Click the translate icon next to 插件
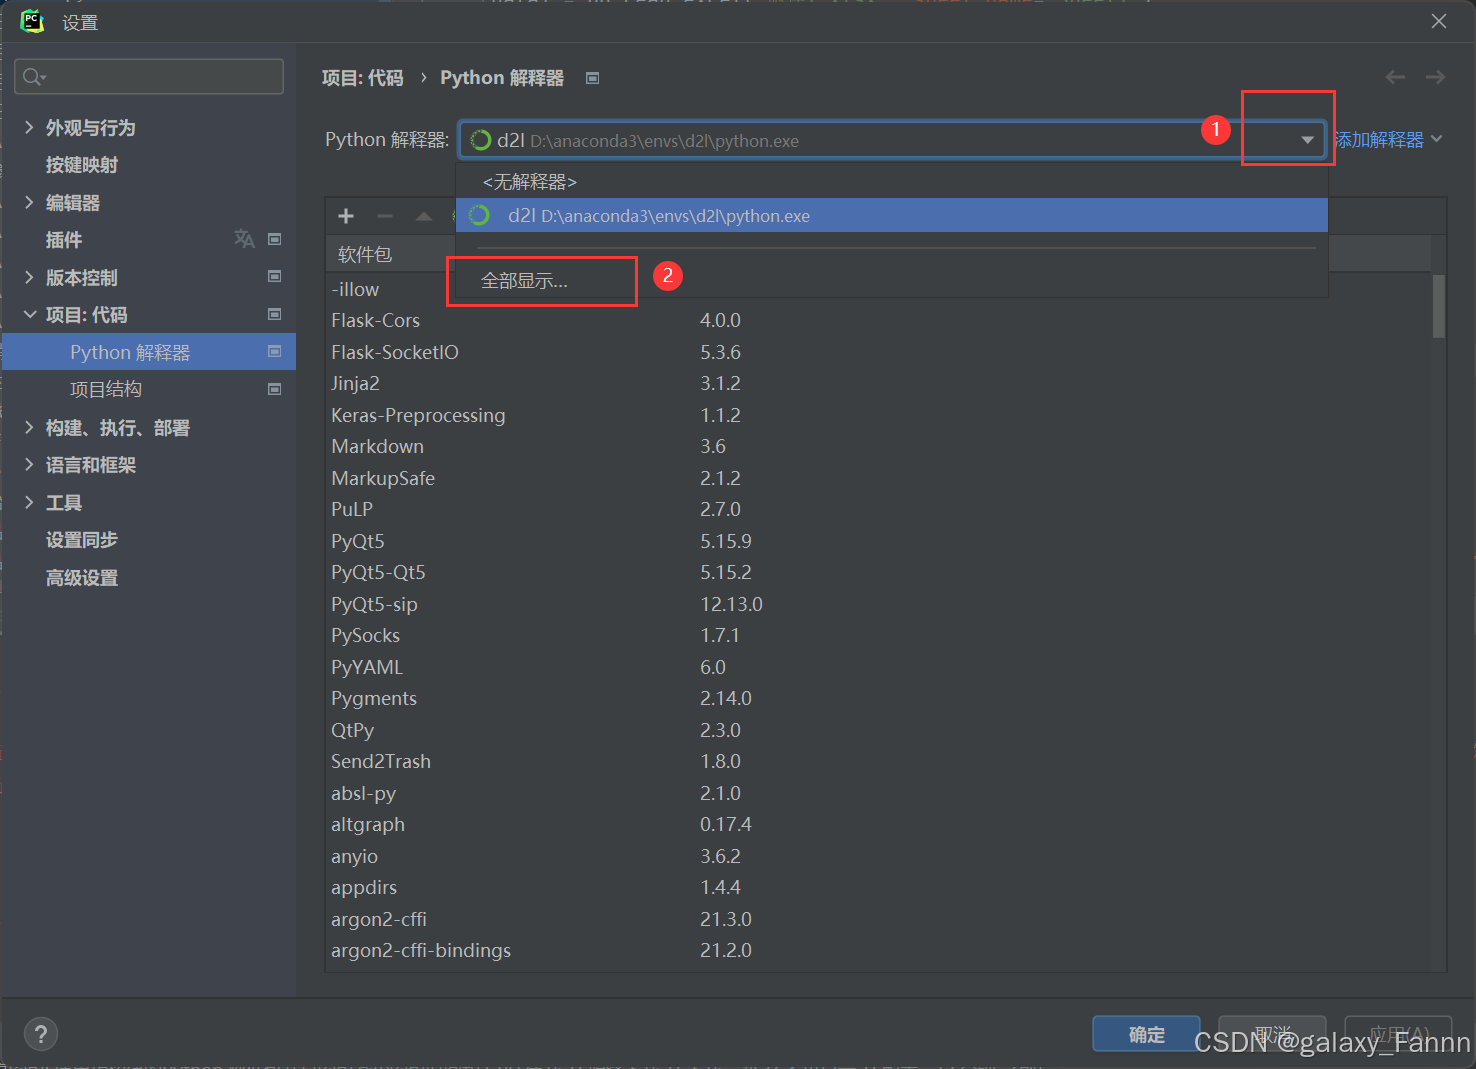Image resolution: width=1476 pixels, height=1069 pixels. [x=244, y=239]
